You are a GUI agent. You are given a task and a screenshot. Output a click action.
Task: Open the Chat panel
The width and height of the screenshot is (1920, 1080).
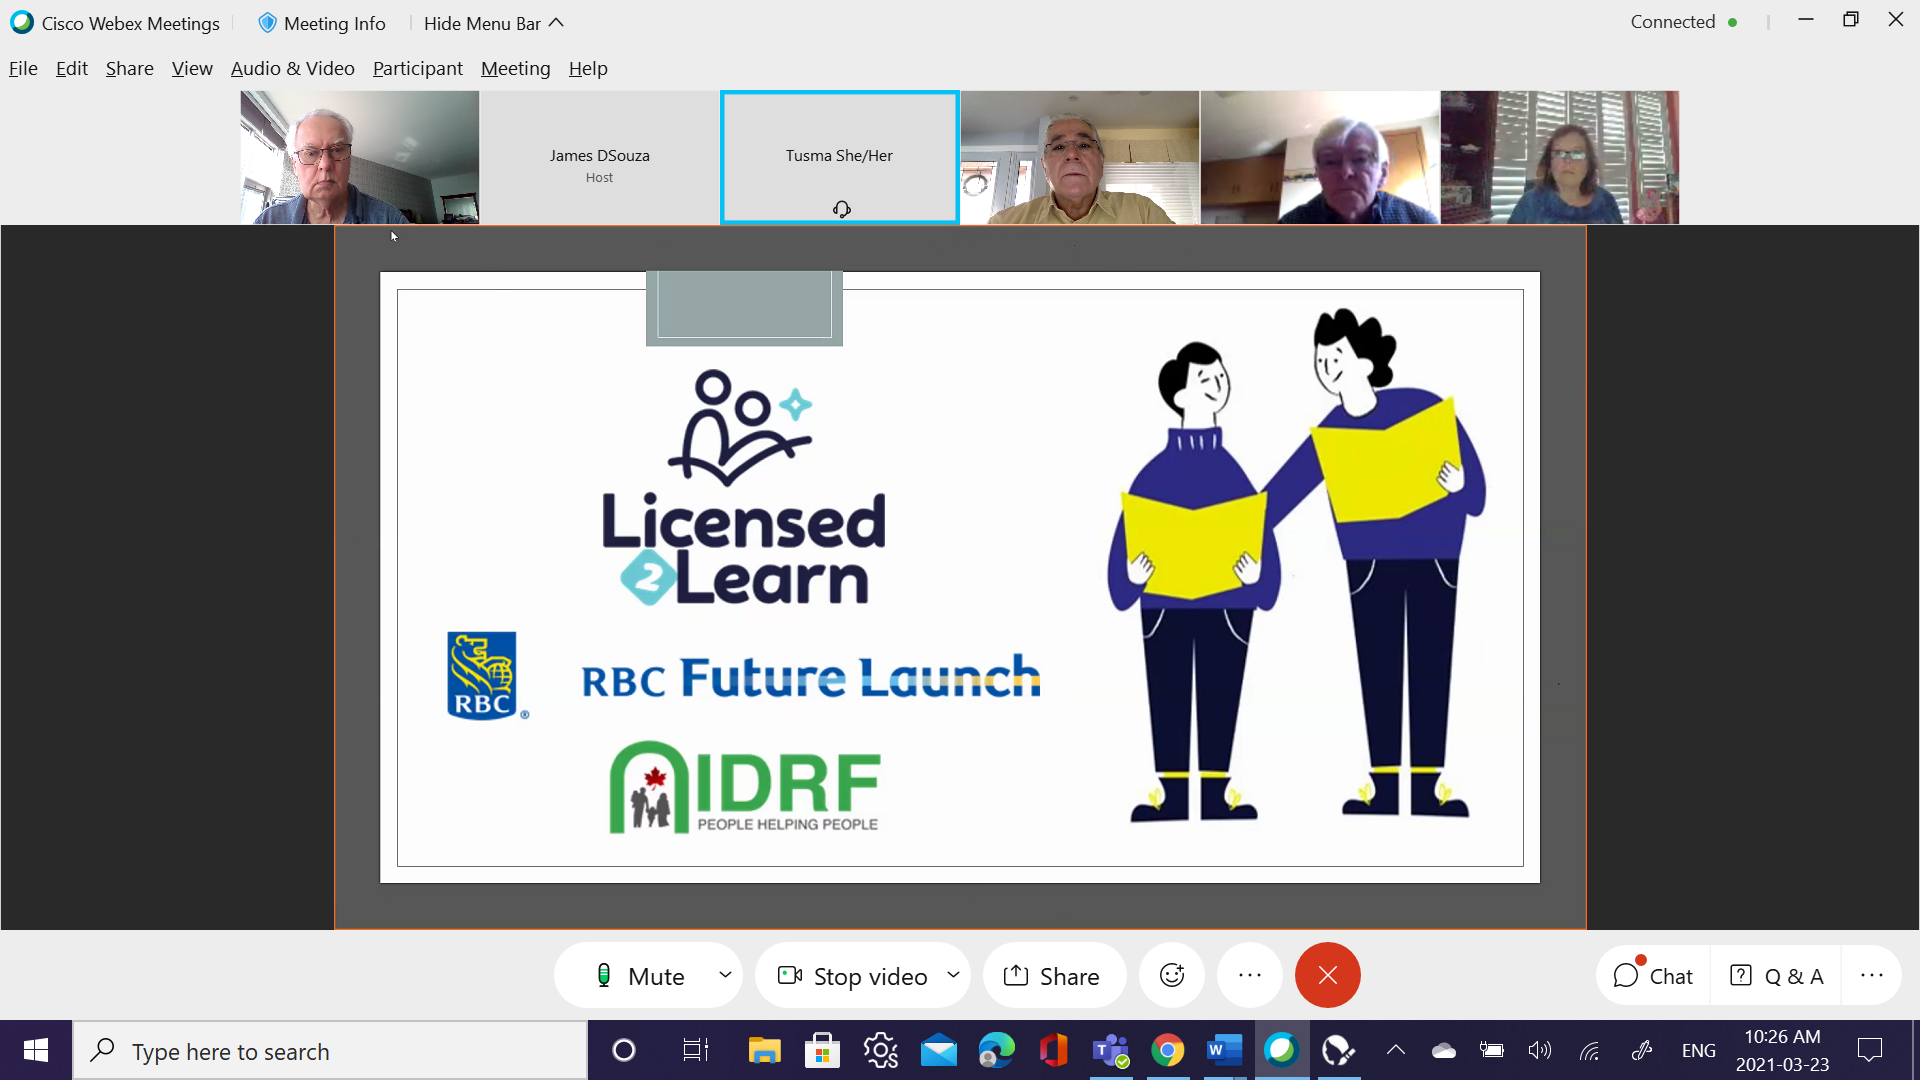[1653, 976]
